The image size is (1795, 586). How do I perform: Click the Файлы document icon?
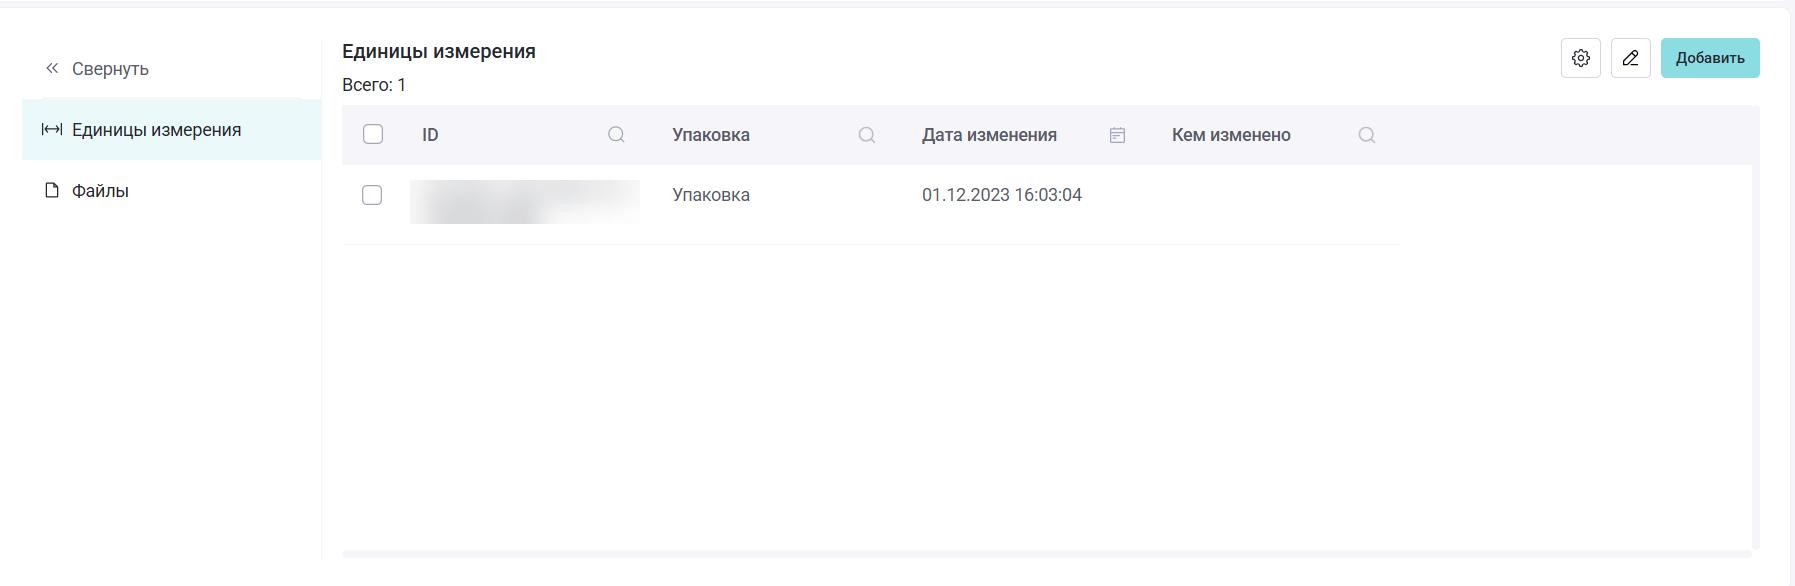point(52,190)
